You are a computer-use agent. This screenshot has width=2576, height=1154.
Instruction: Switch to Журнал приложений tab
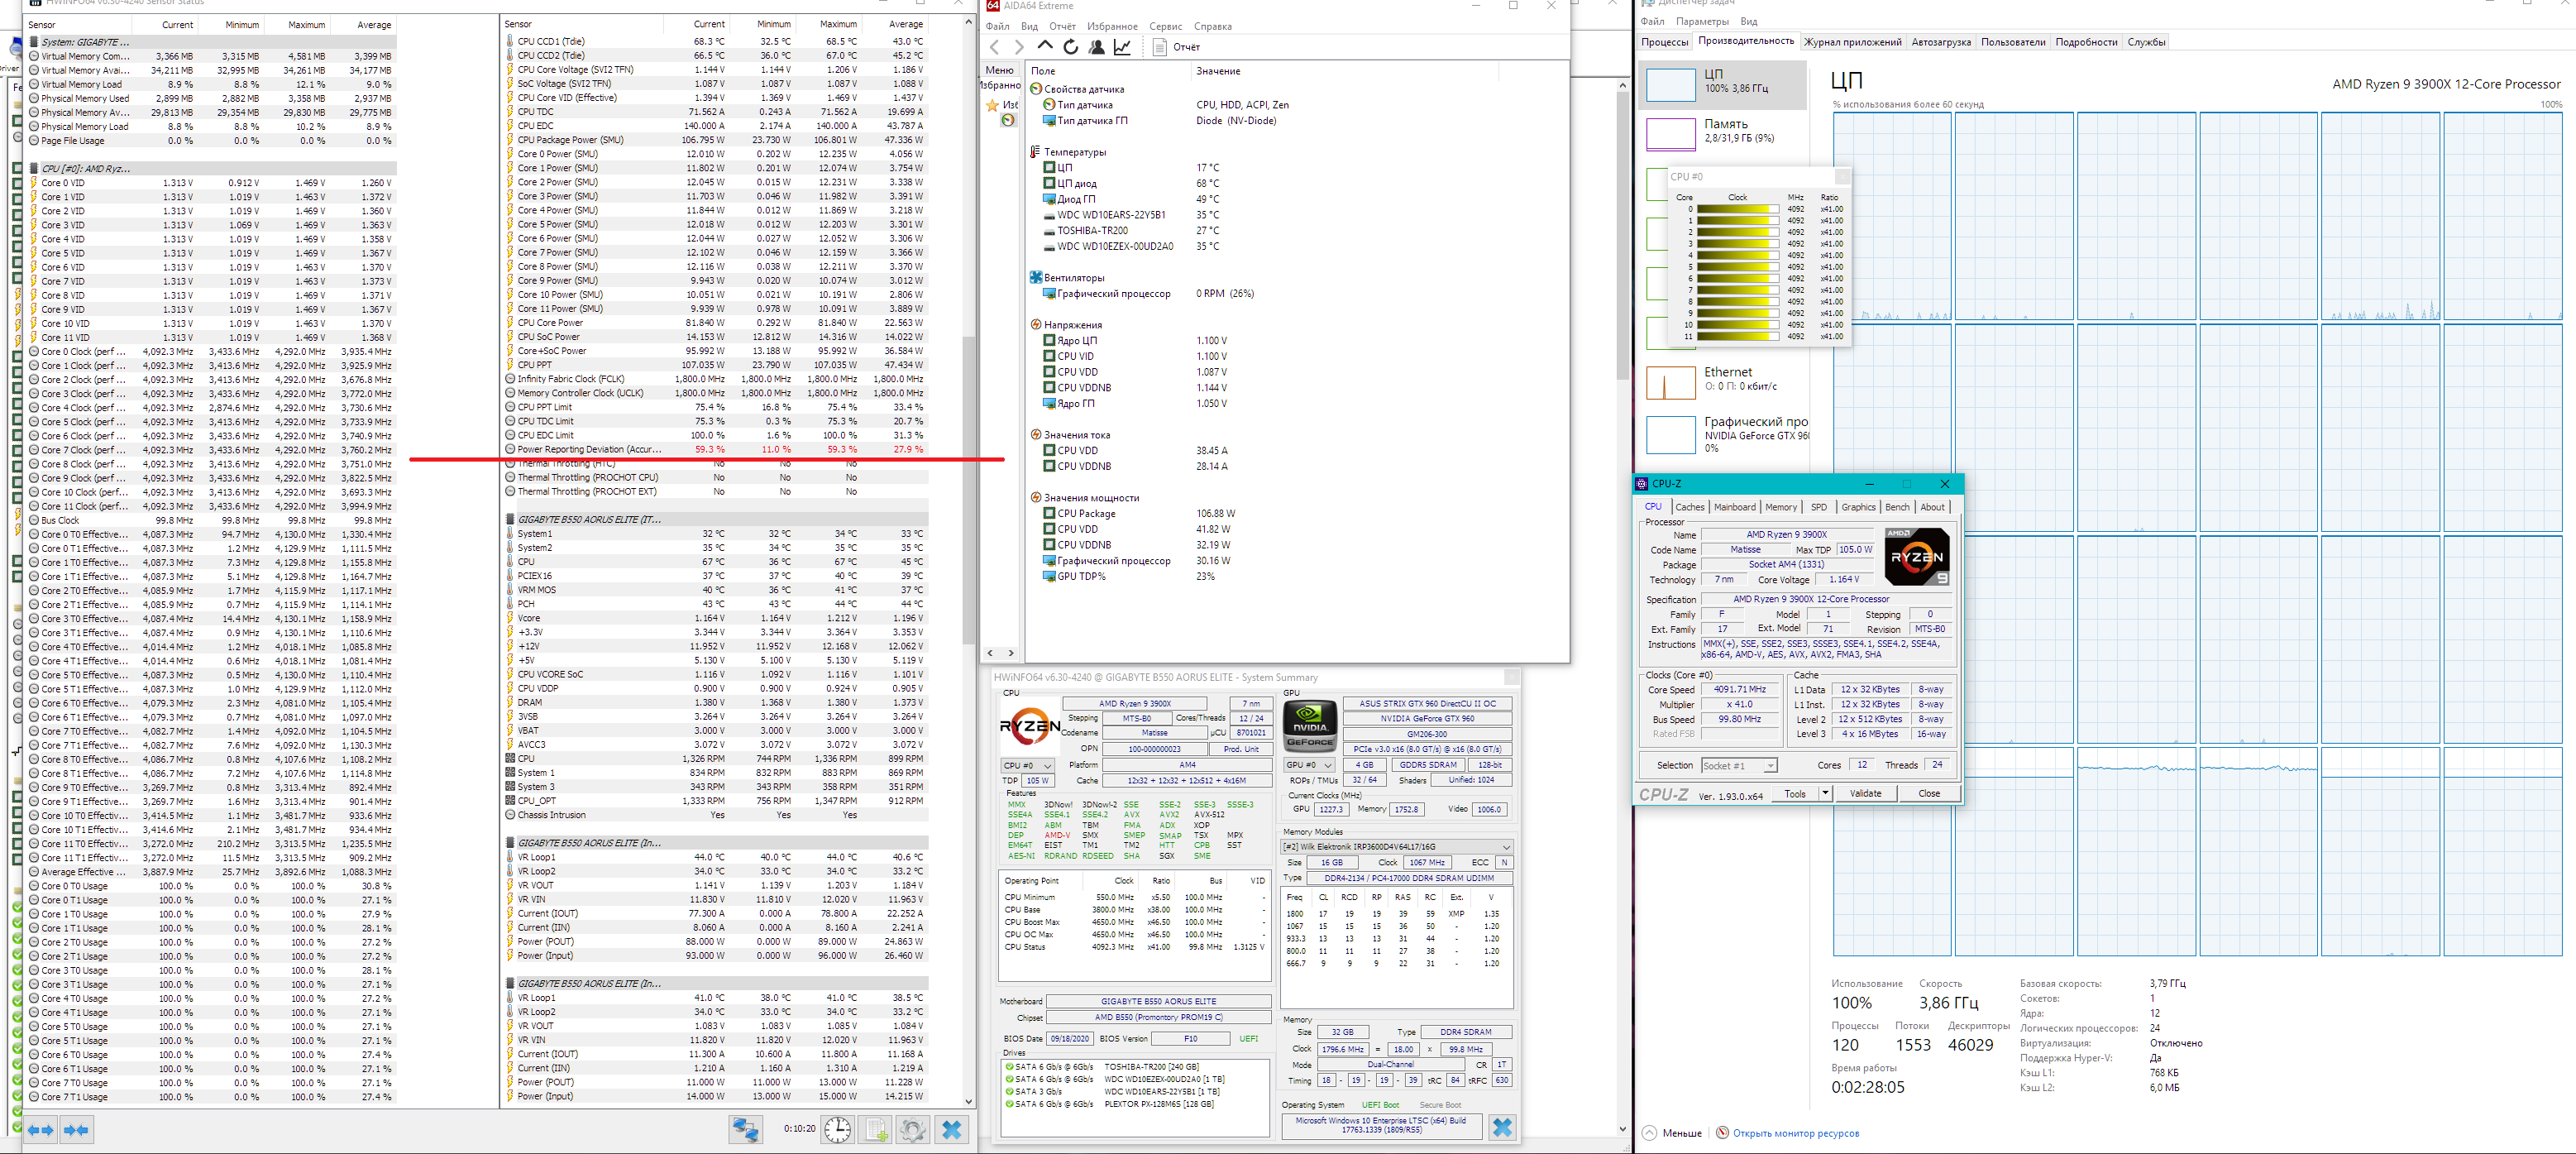pos(1852,42)
